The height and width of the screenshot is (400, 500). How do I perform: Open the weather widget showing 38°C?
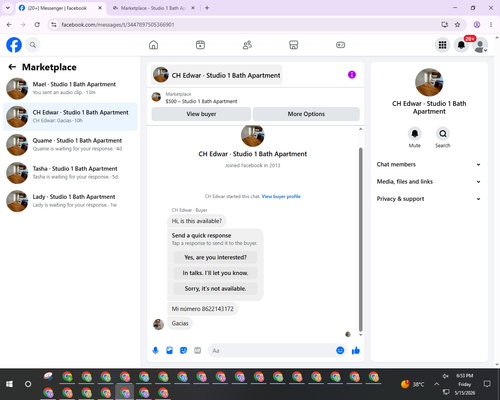tap(413, 384)
